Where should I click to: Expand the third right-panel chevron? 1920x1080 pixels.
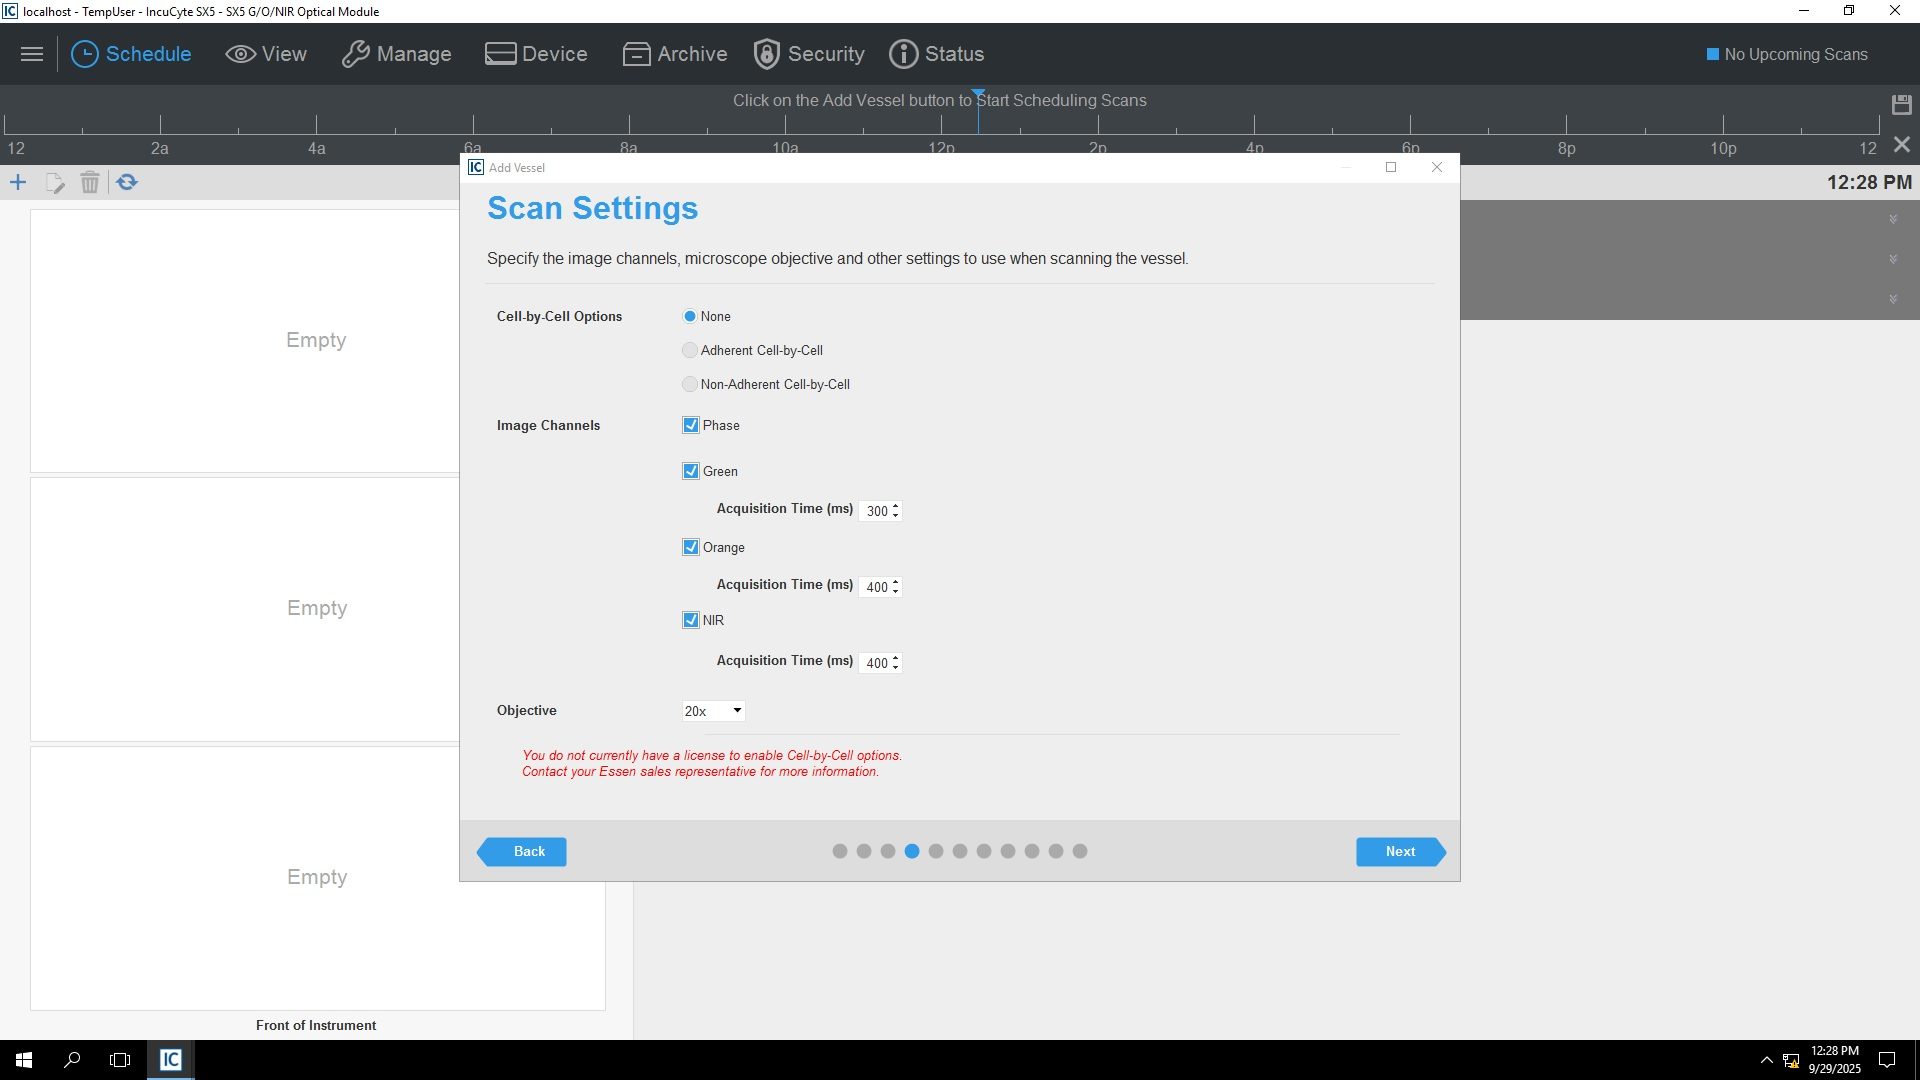tap(1892, 299)
